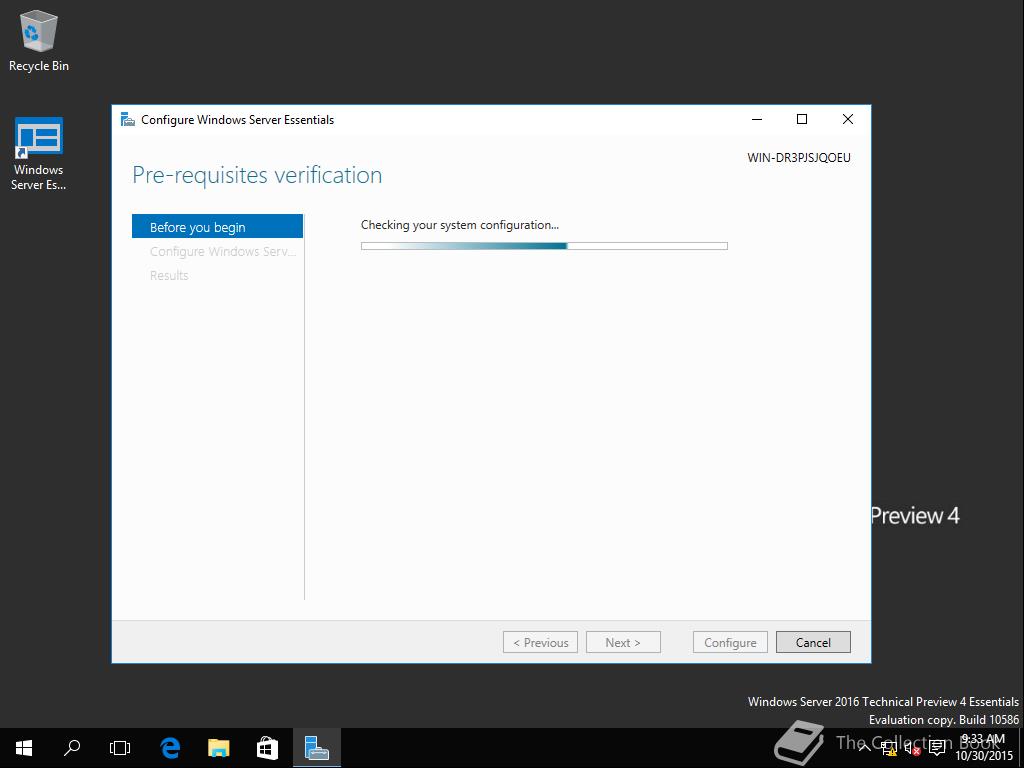Screen dimensions: 1024x768
Task: Click the Next button
Action: pos(623,643)
